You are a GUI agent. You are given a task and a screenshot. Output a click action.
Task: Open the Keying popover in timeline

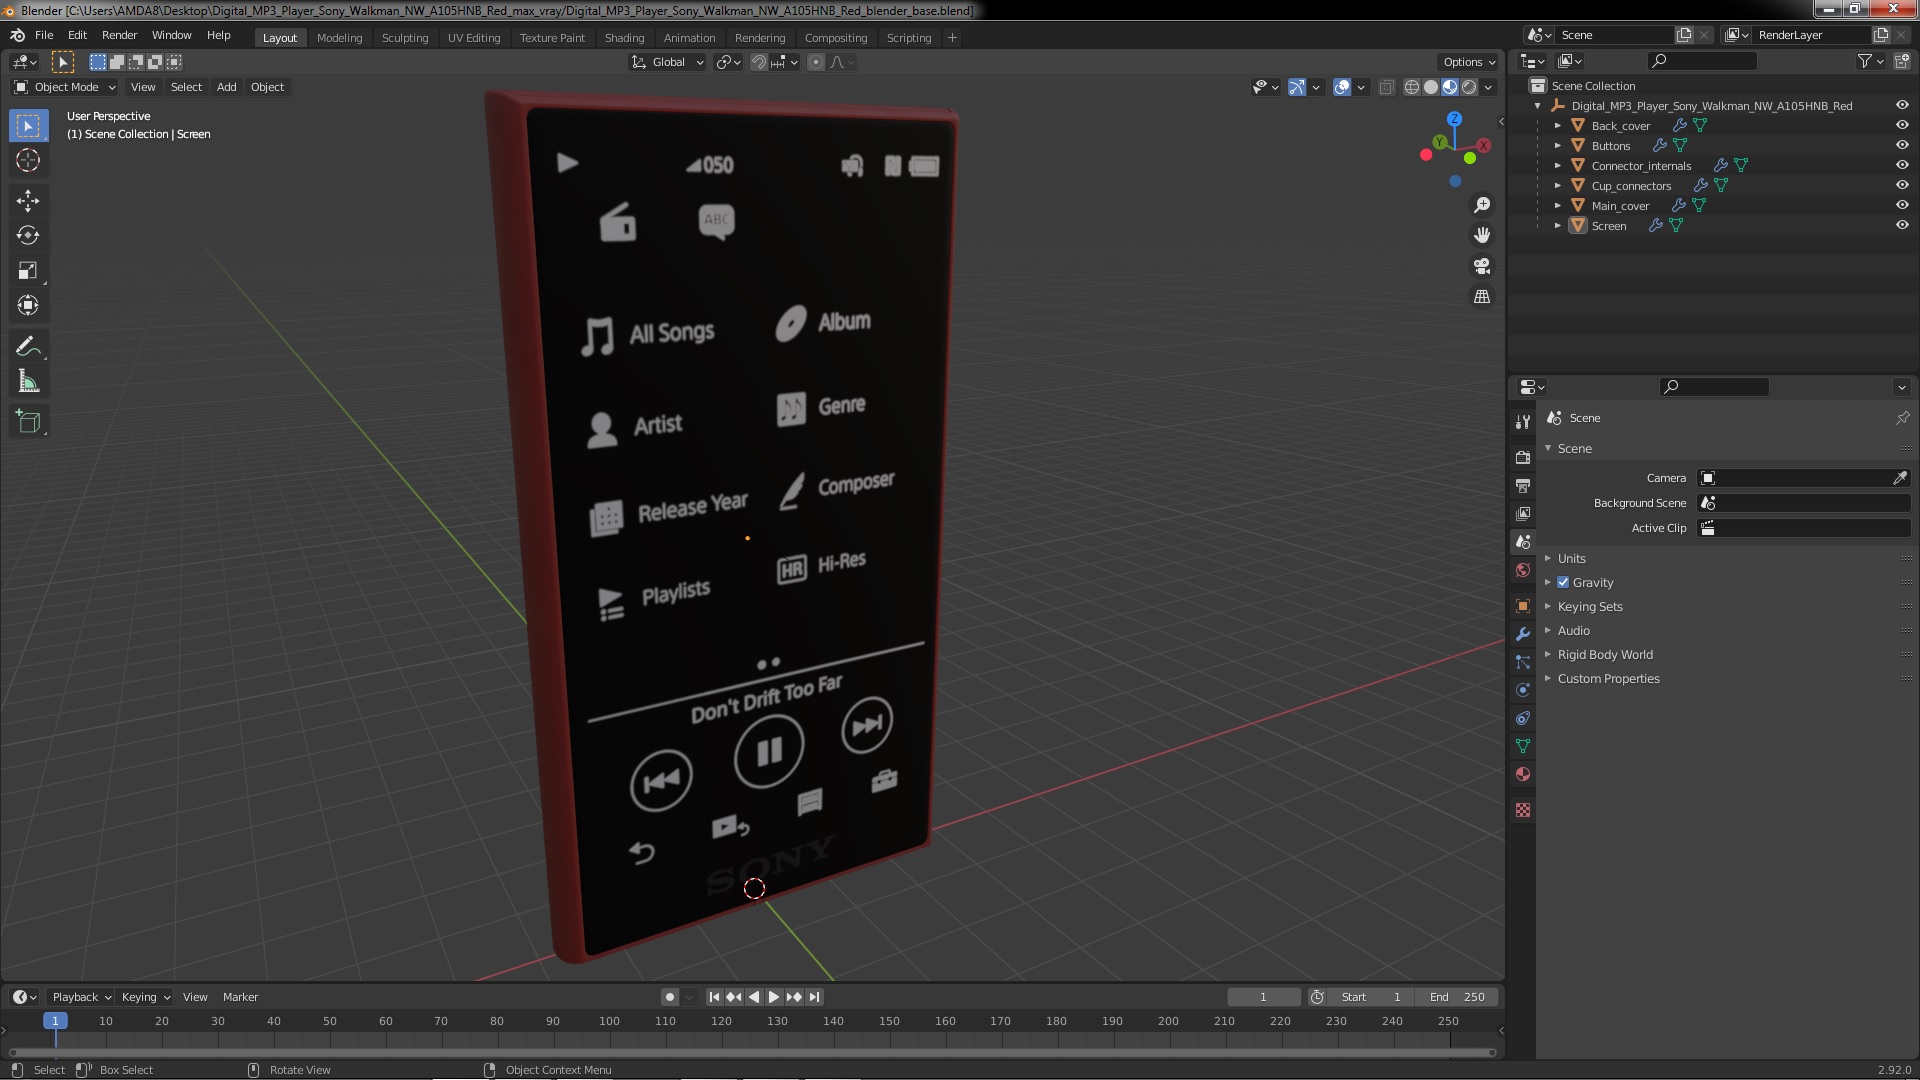pyautogui.click(x=145, y=997)
